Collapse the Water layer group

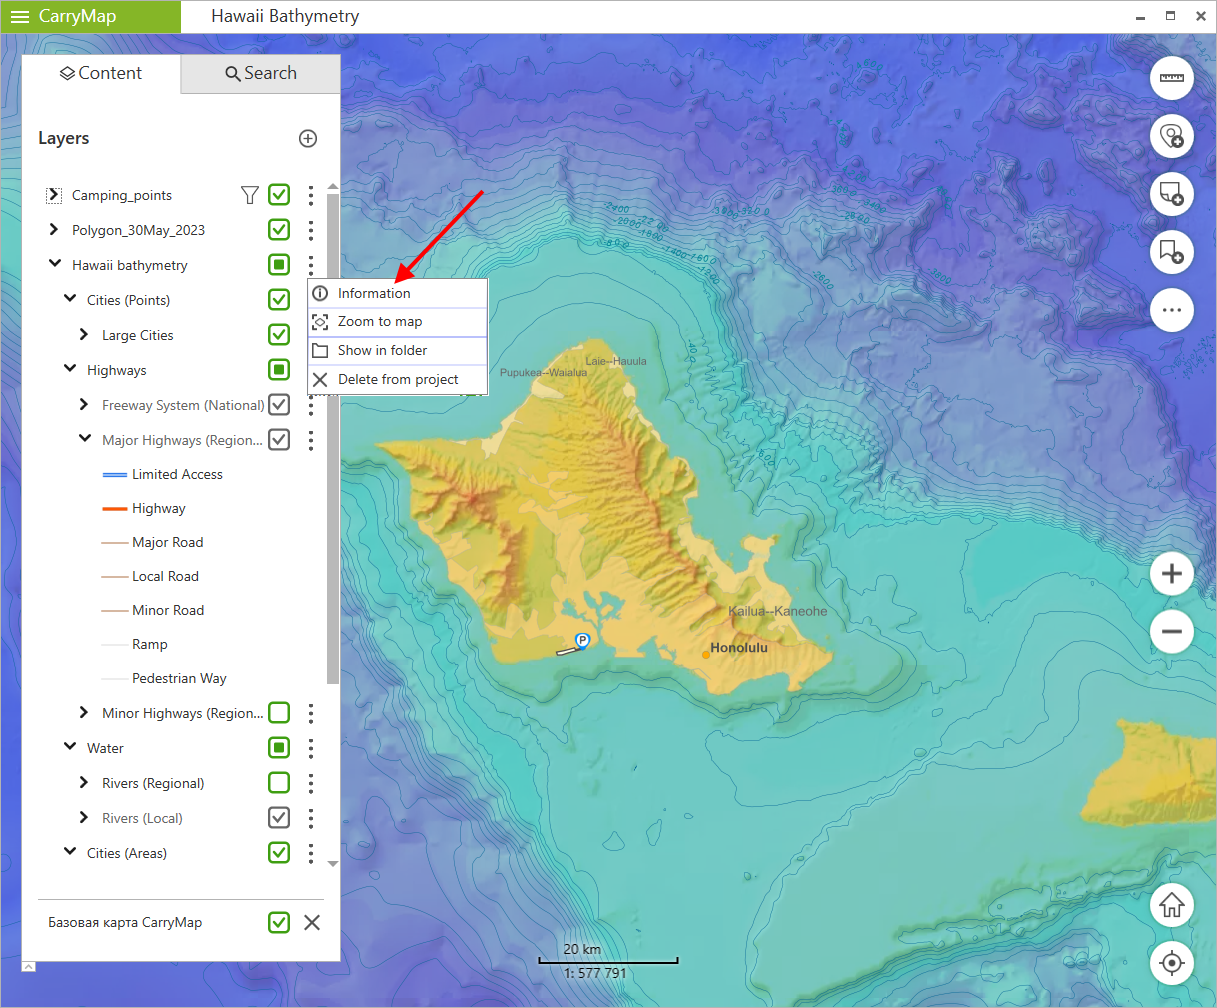pos(70,748)
